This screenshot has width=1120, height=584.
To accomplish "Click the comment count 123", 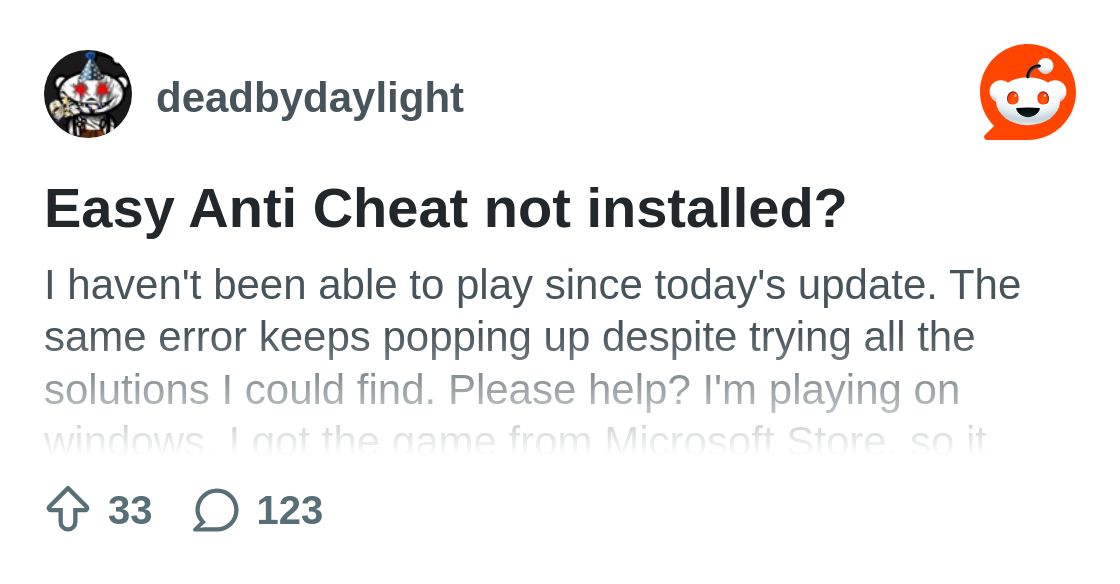I will coord(290,510).
